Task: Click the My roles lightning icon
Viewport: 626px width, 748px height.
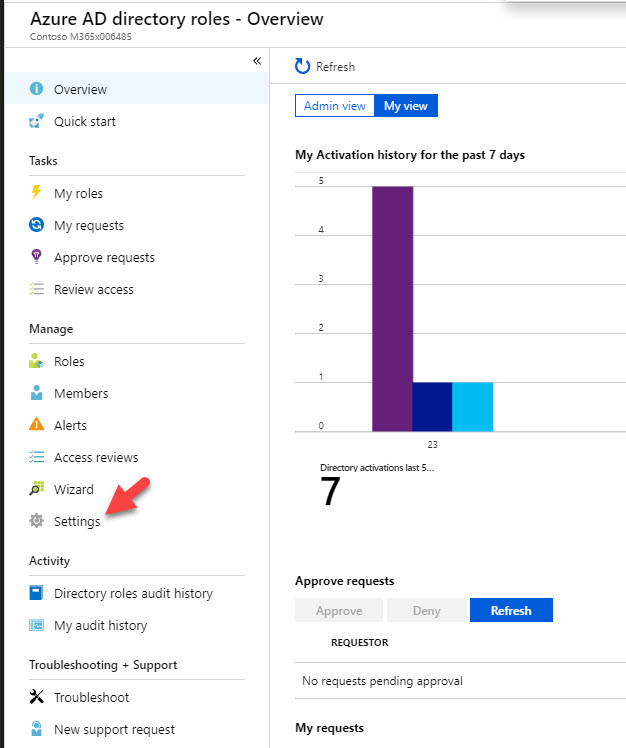Action: tap(36, 192)
